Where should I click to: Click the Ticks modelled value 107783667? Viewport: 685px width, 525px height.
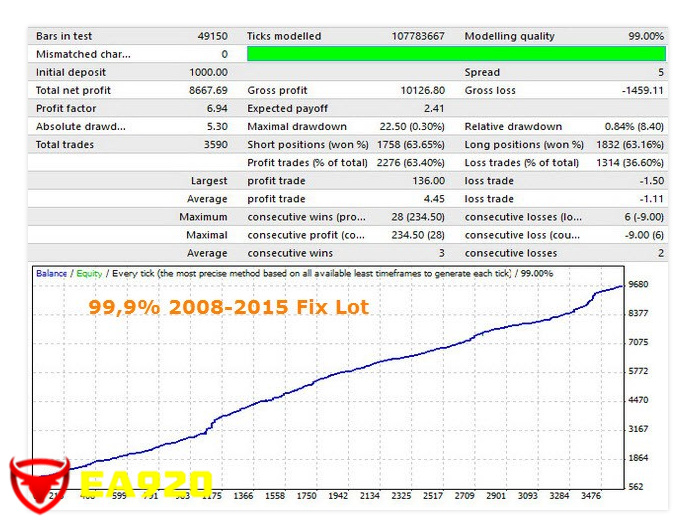click(418, 36)
